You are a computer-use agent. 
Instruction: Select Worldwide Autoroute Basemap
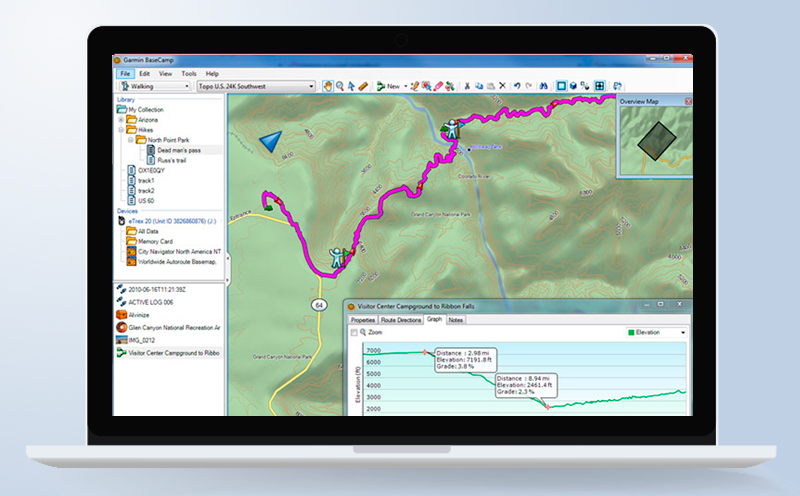177,262
